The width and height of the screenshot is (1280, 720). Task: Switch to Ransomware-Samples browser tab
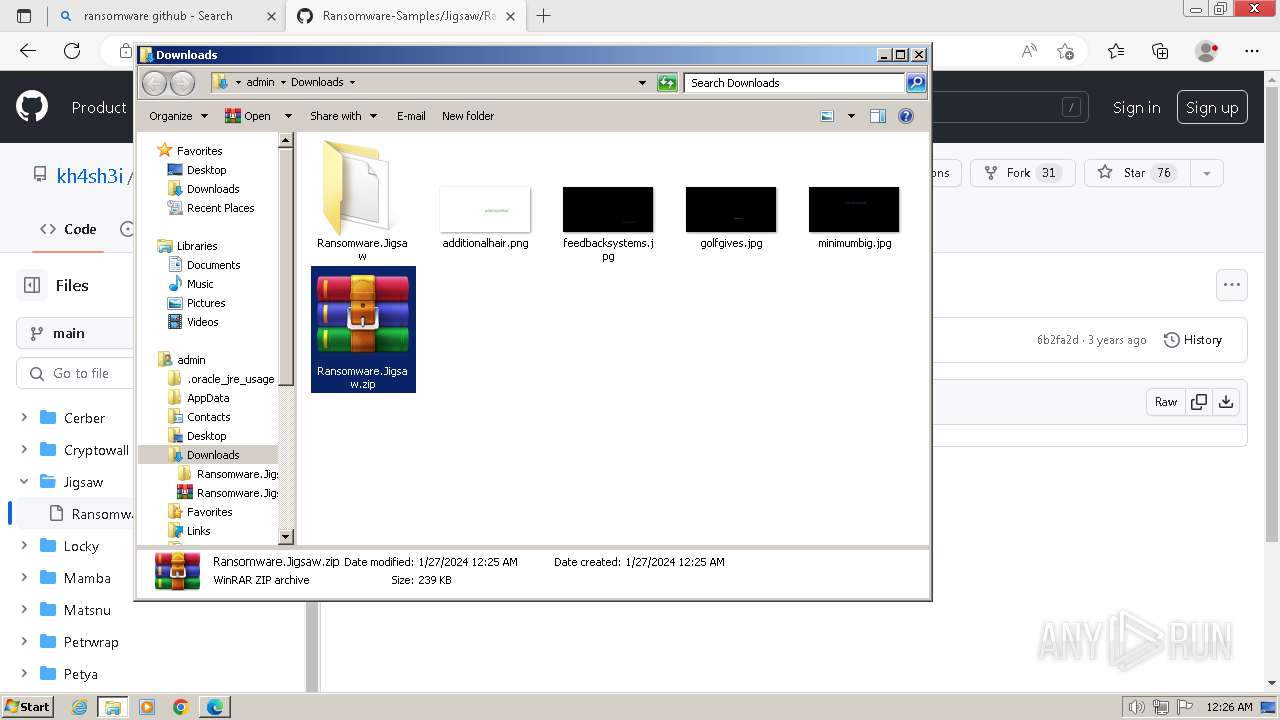click(x=408, y=16)
